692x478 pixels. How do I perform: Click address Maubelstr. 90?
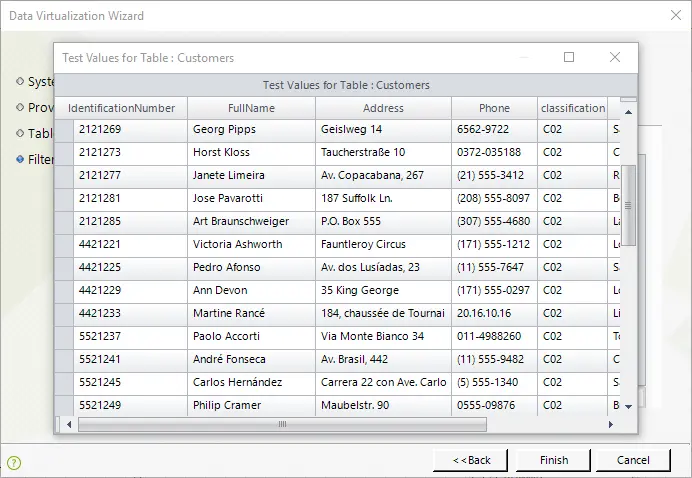383,406
